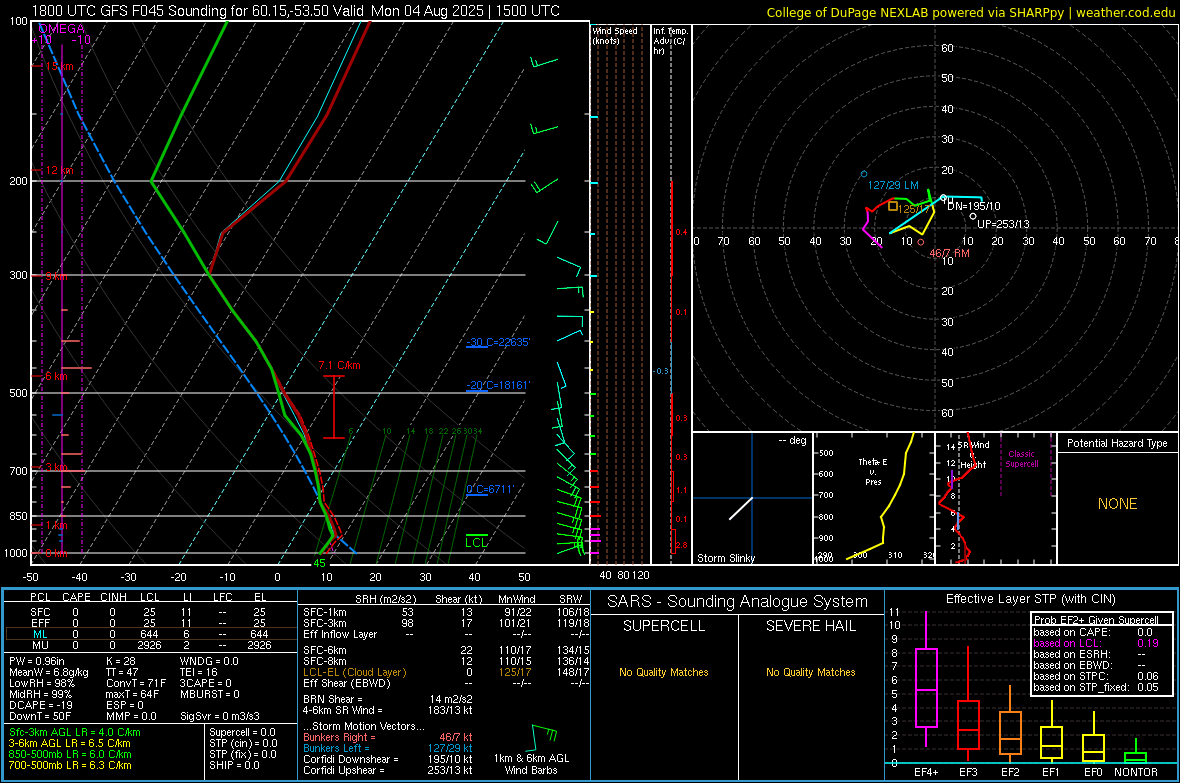This screenshot has height=783, width=1180.
Task: Select the 'UP=253/13' Corfidi label on hodograph
Action: point(1002,224)
